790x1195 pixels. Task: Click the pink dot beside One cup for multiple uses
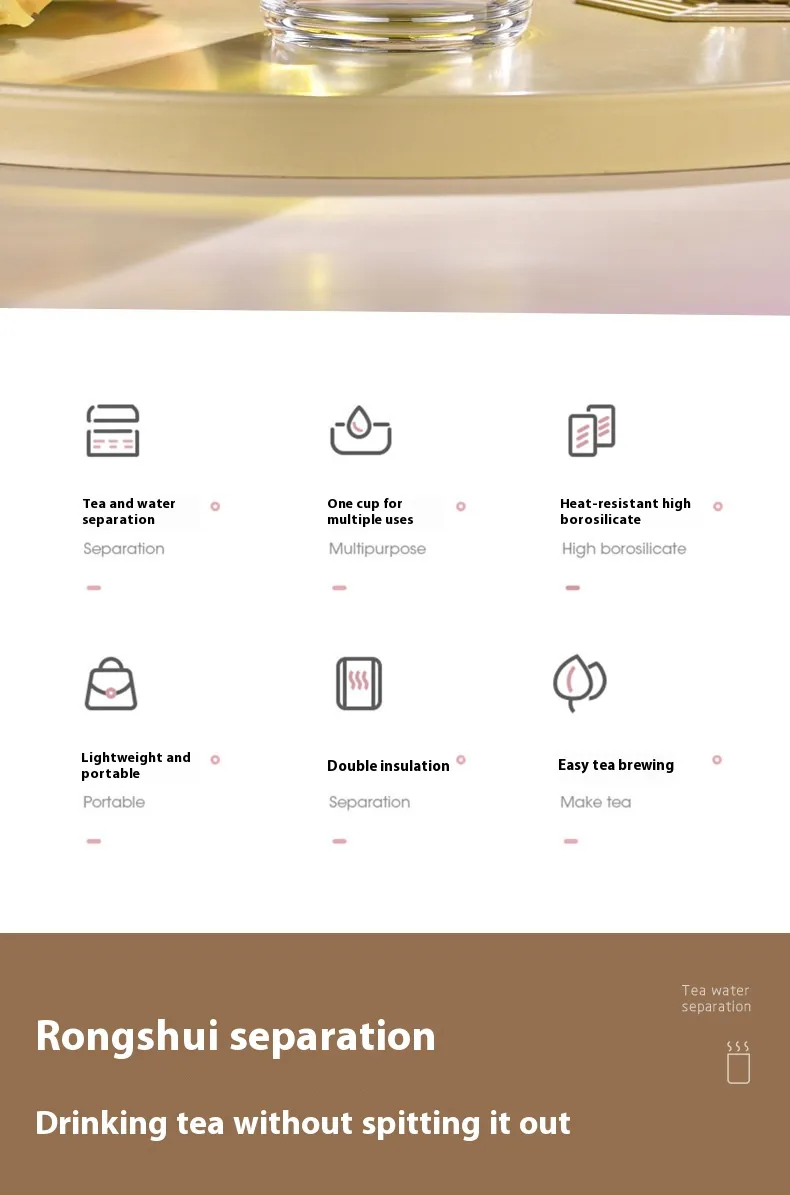[x=461, y=506]
